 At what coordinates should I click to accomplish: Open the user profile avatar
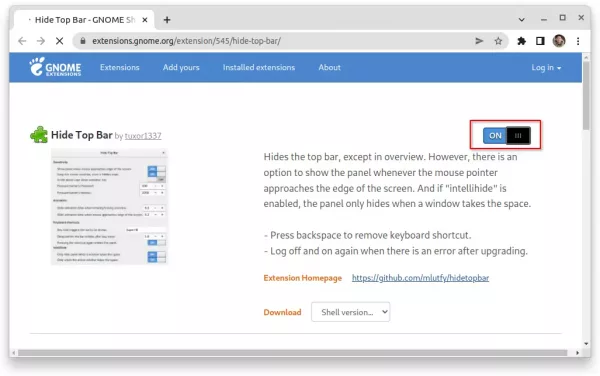559,41
